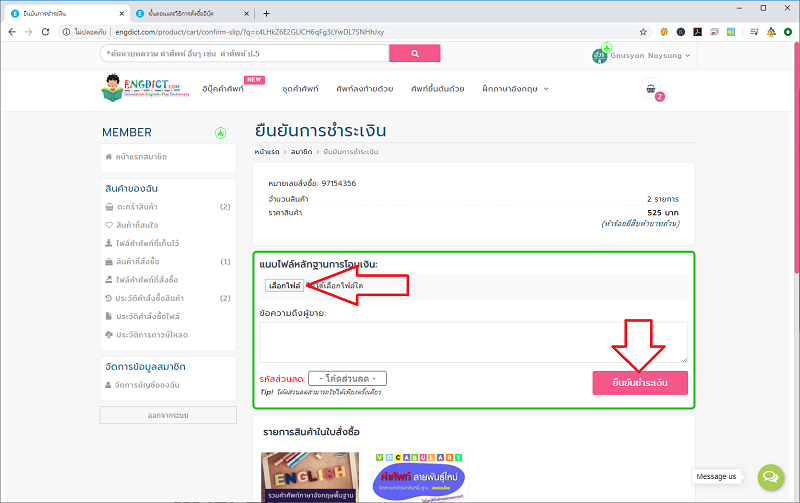Click the message to seller text area
This screenshot has height=503, width=800.
[x=473, y=341]
